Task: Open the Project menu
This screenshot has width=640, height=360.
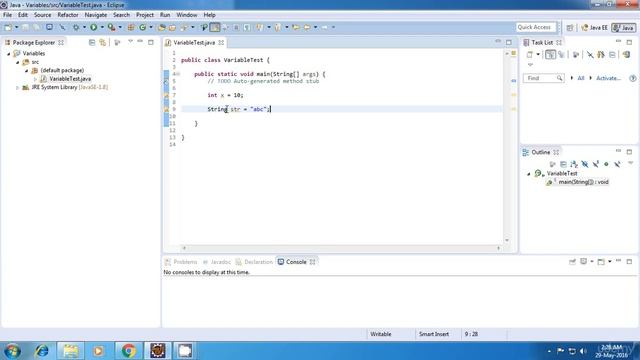Action: point(145,15)
